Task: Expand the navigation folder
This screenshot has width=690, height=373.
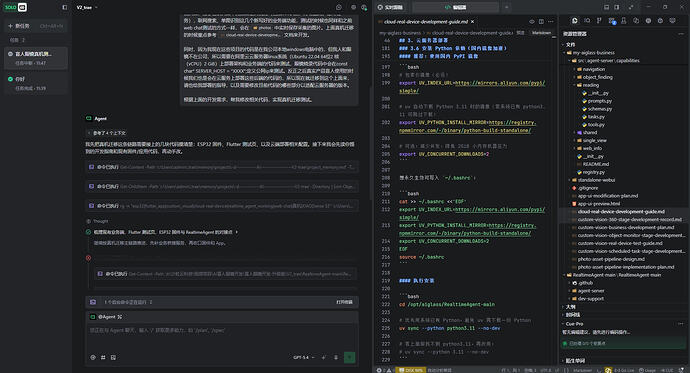Action: pyautogui.click(x=590, y=69)
